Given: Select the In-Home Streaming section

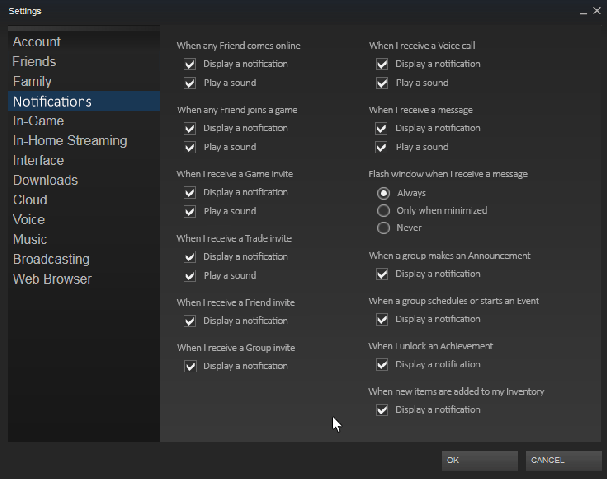Looking at the screenshot, I should pyautogui.click(x=70, y=141).
